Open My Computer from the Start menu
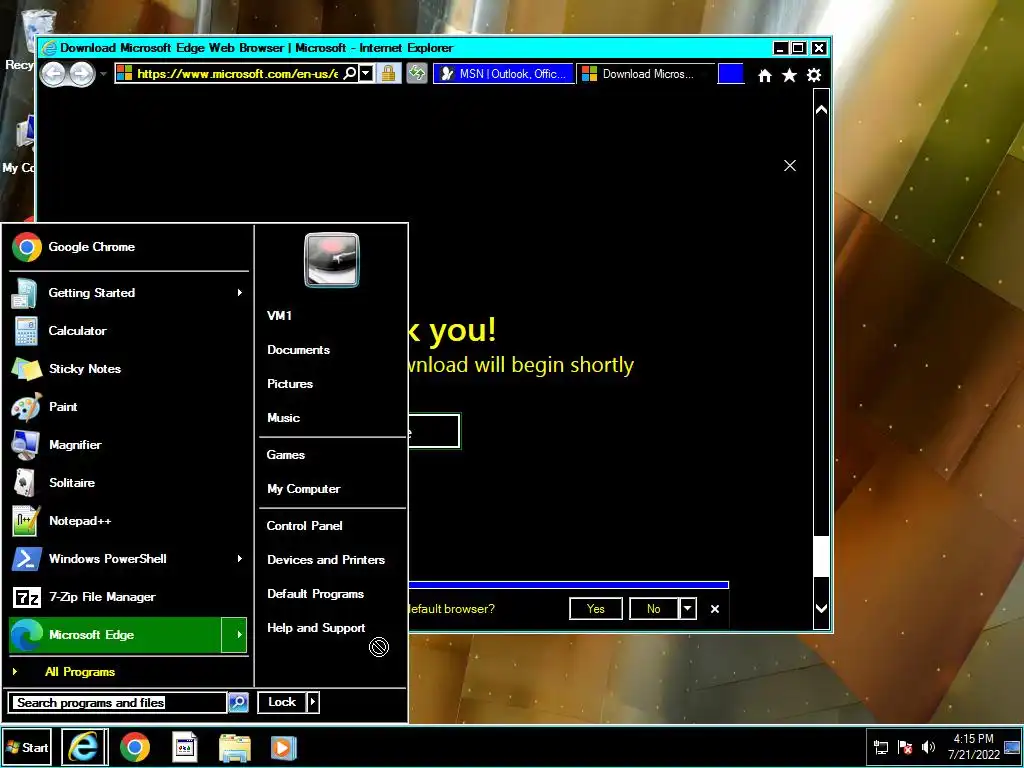 pyautogui.click(x=304, y=488)
